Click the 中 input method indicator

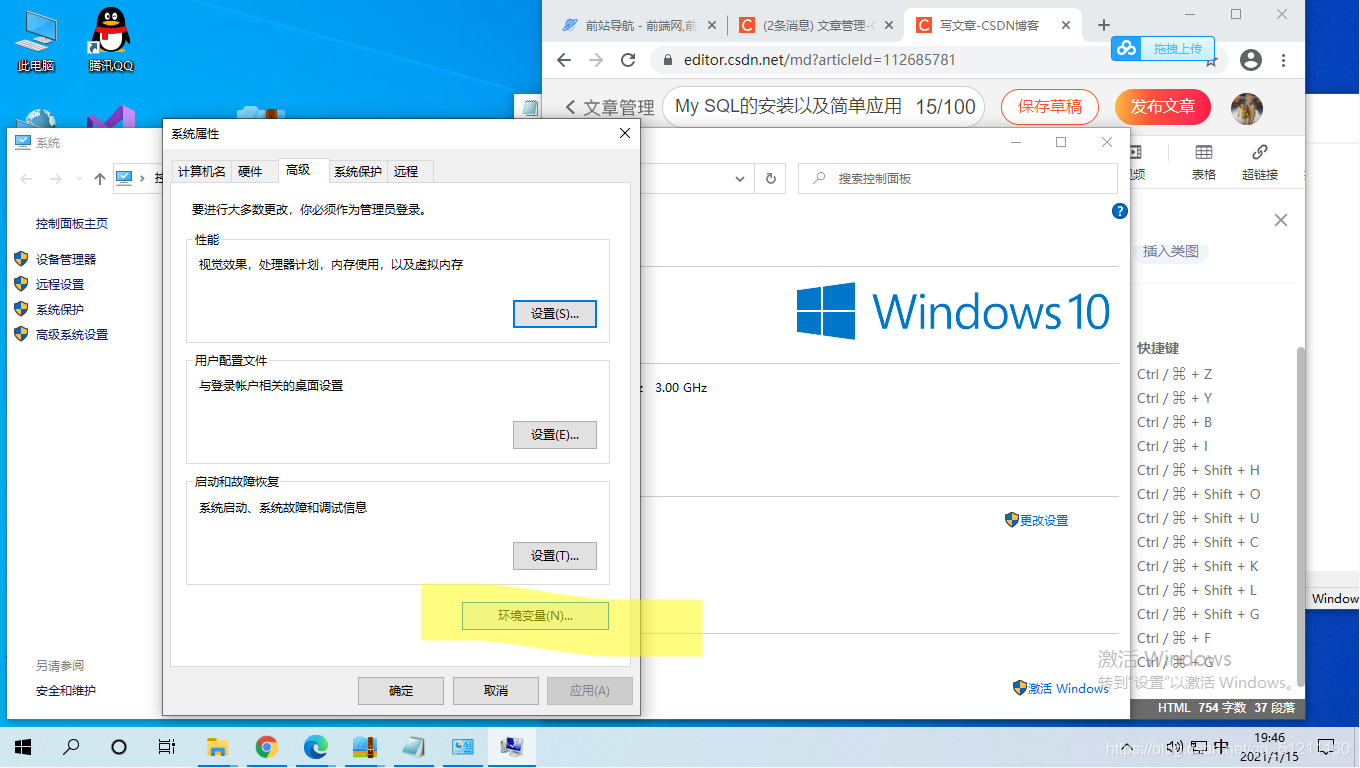point(1220,747)
